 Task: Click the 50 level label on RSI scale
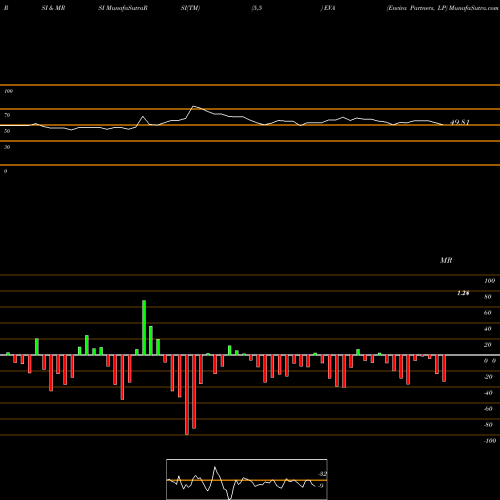7,131
